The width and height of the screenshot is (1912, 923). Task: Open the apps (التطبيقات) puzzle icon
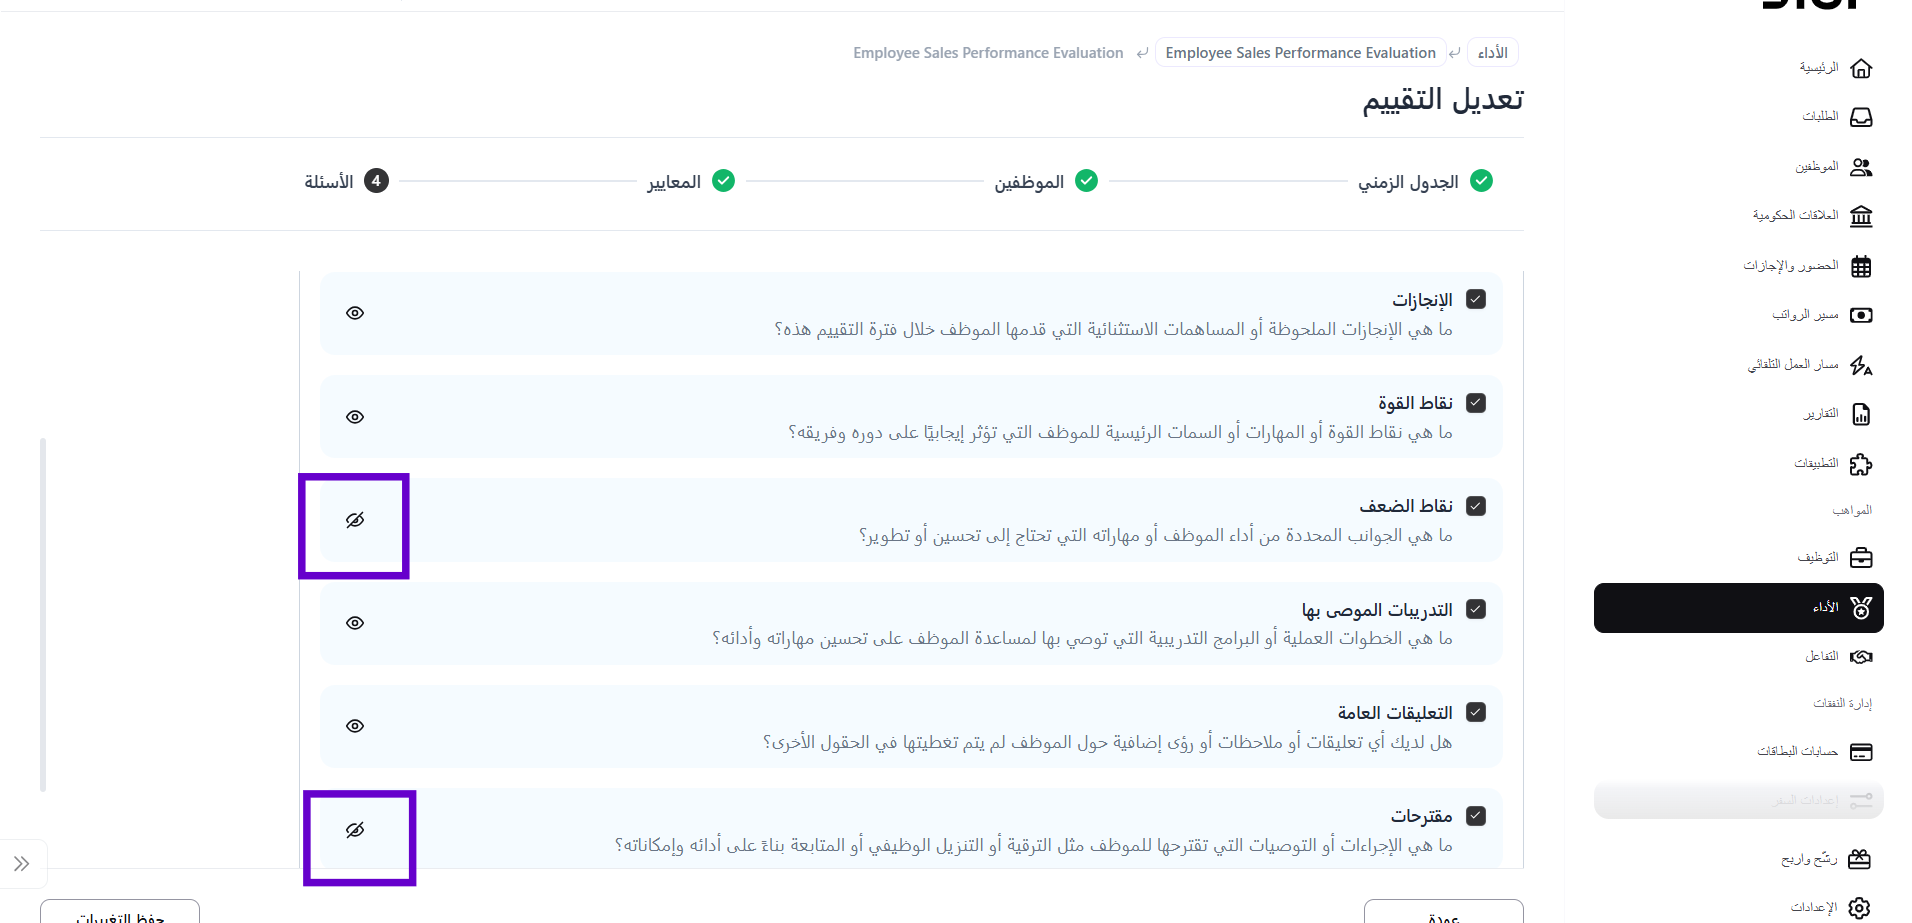click(x=1860, y=464)
